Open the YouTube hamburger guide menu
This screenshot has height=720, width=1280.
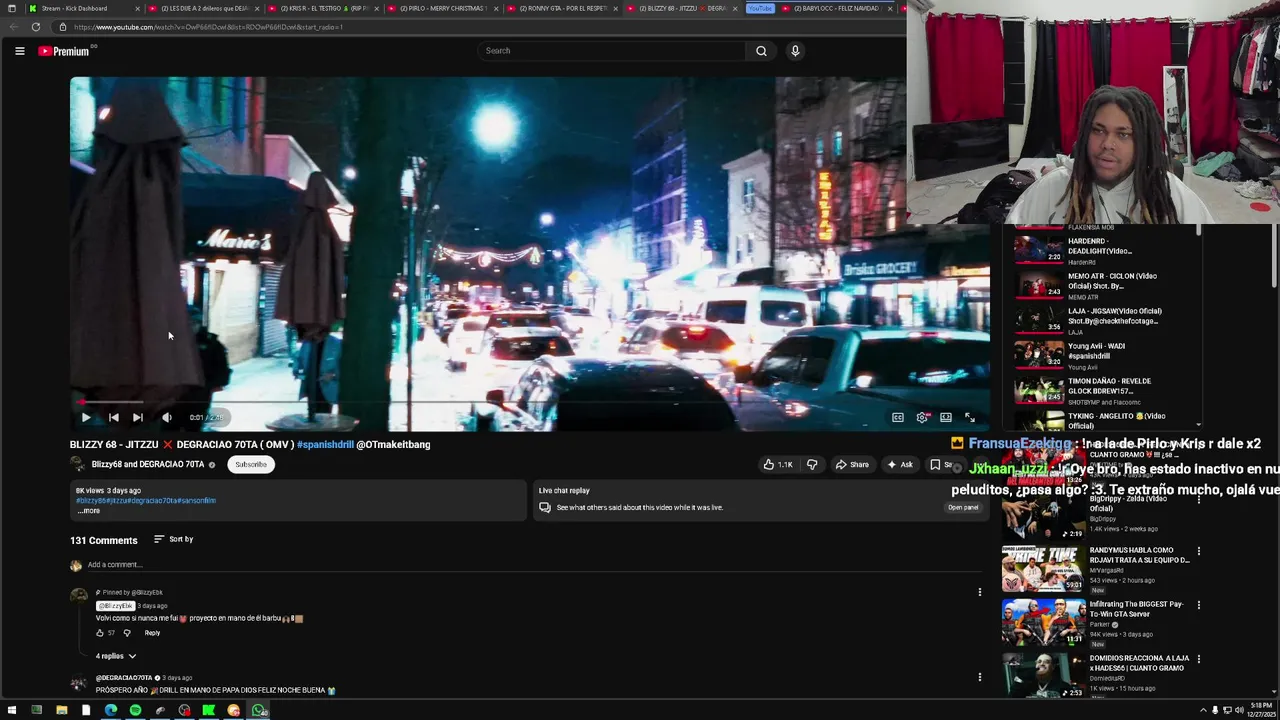(19, 51)
